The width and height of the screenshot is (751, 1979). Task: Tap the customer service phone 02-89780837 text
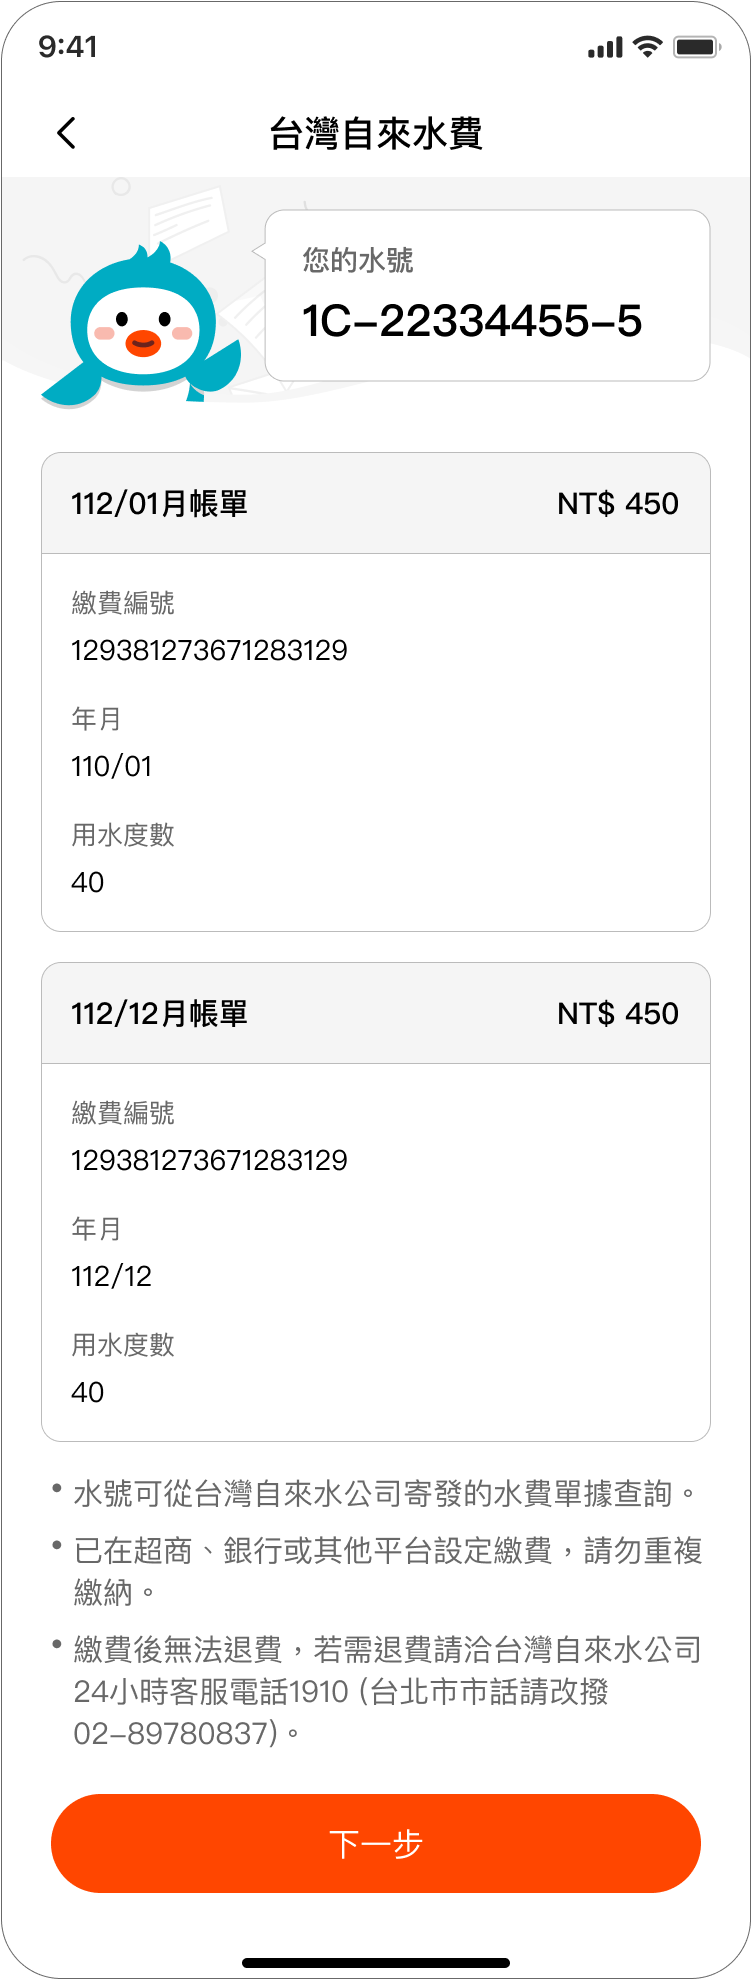point(175,1733)
